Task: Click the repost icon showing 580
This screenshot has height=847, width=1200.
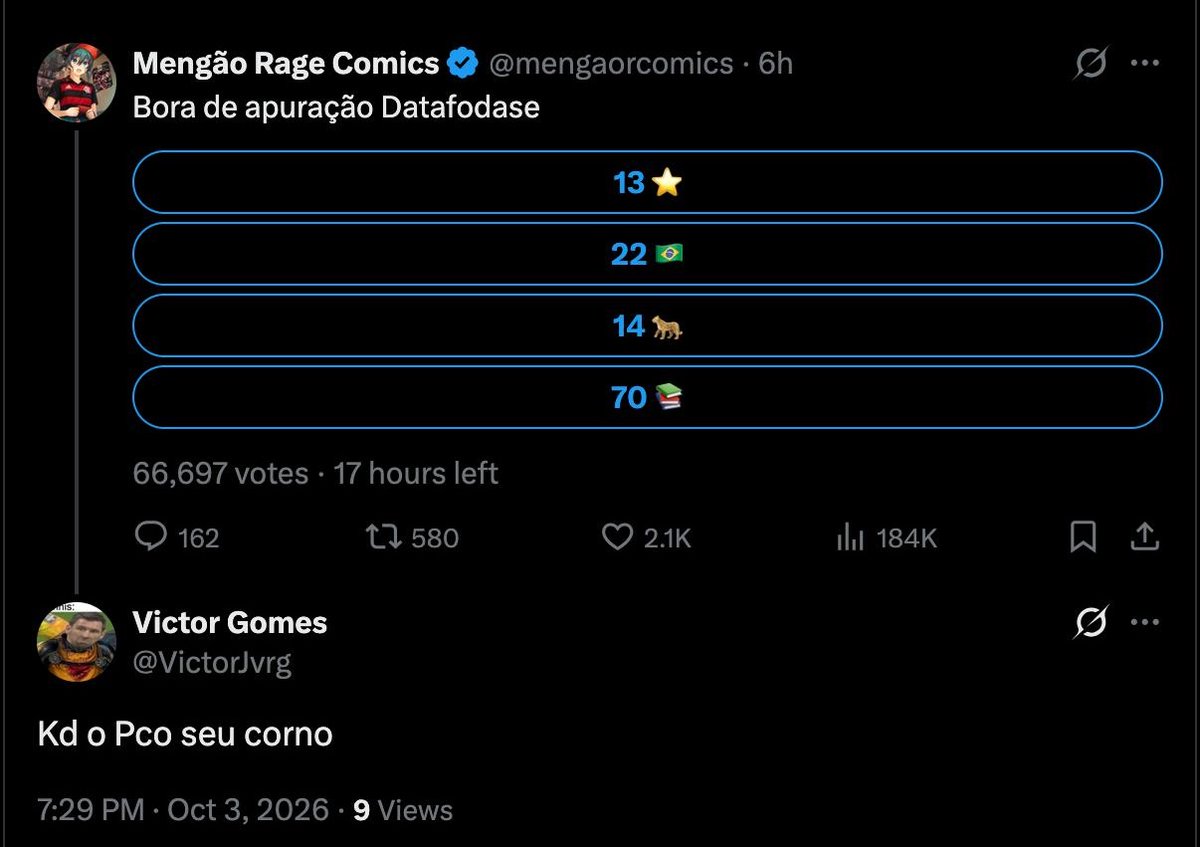Action: coord(385,537)
